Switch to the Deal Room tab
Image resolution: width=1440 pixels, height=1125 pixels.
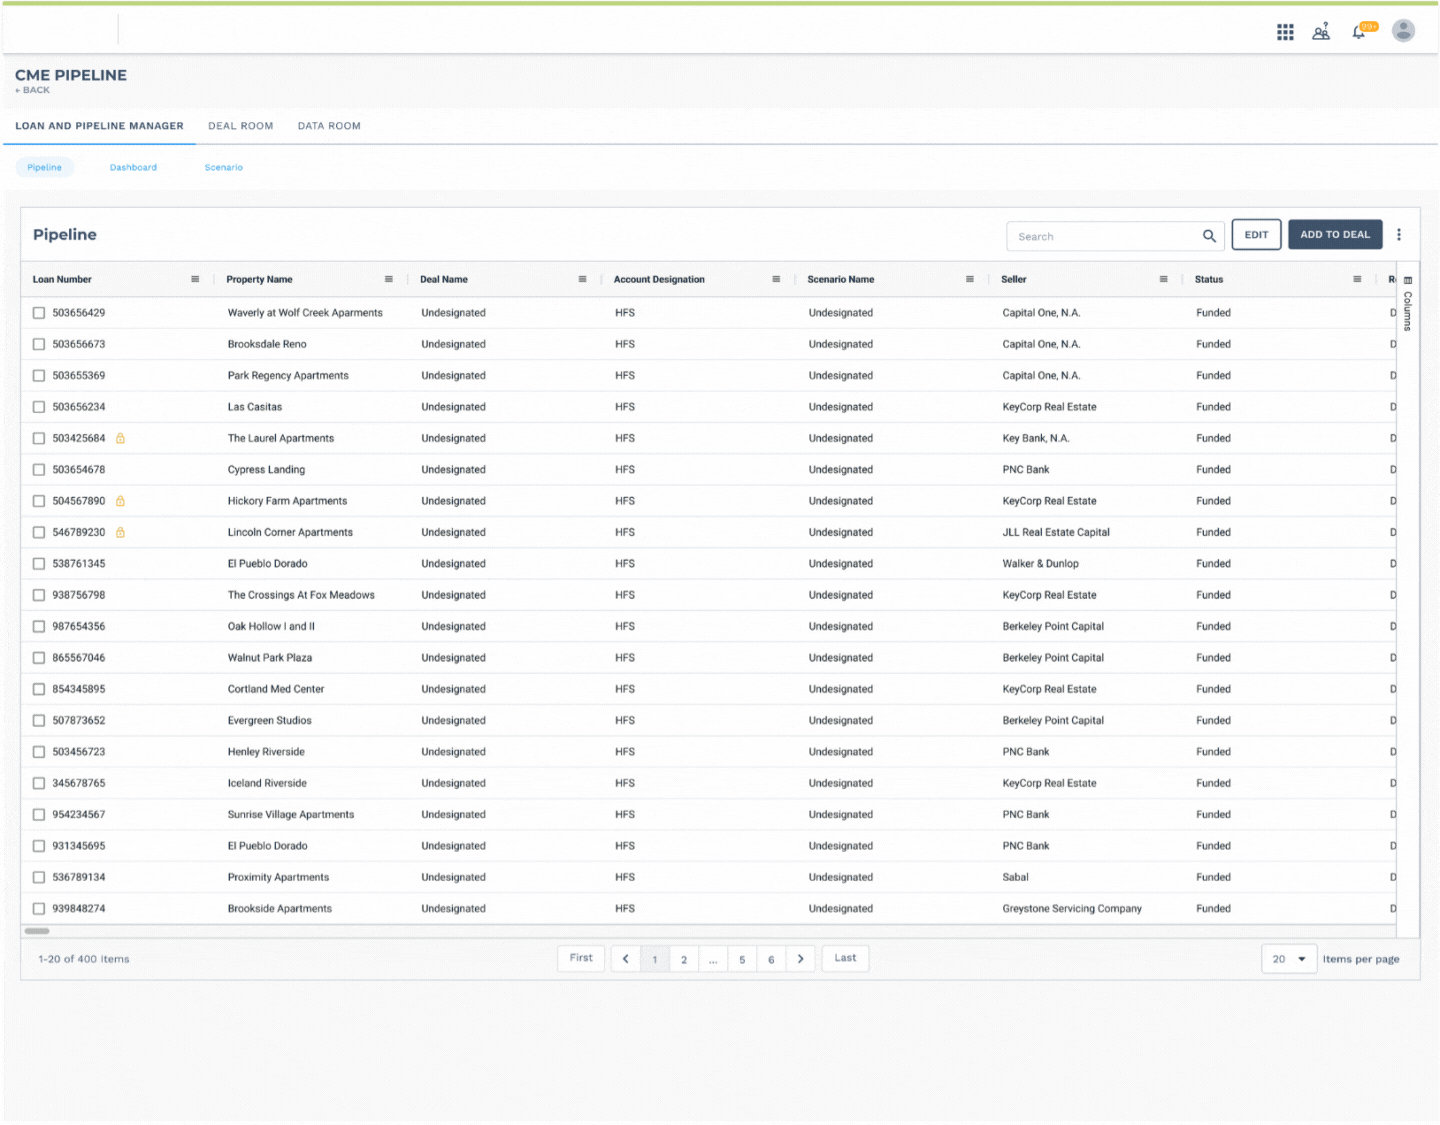pos(240,126)
